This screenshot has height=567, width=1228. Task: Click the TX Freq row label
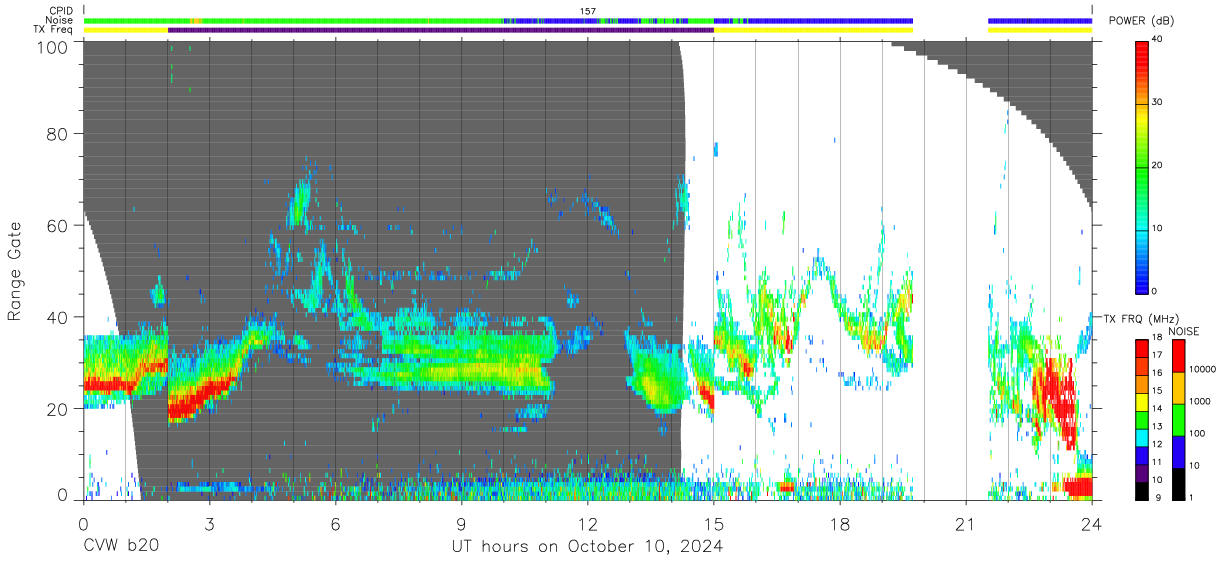pyautogui.click(x=54, y=30)
